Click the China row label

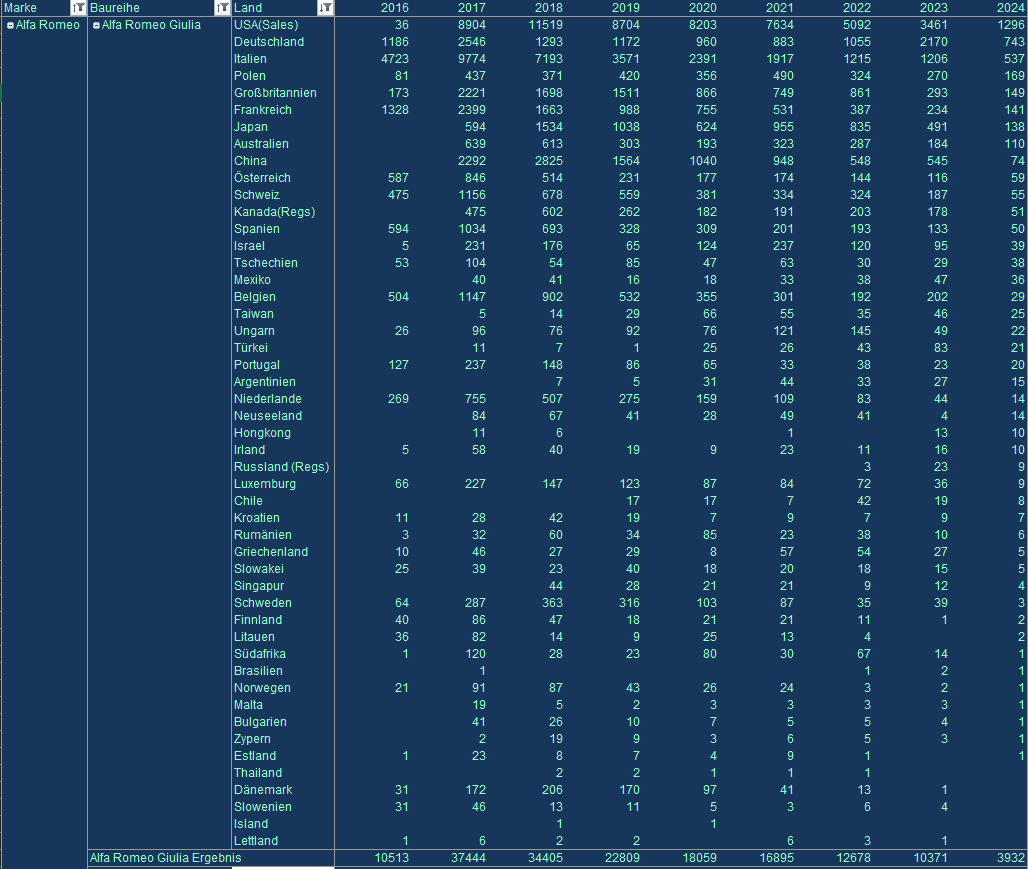250,161
